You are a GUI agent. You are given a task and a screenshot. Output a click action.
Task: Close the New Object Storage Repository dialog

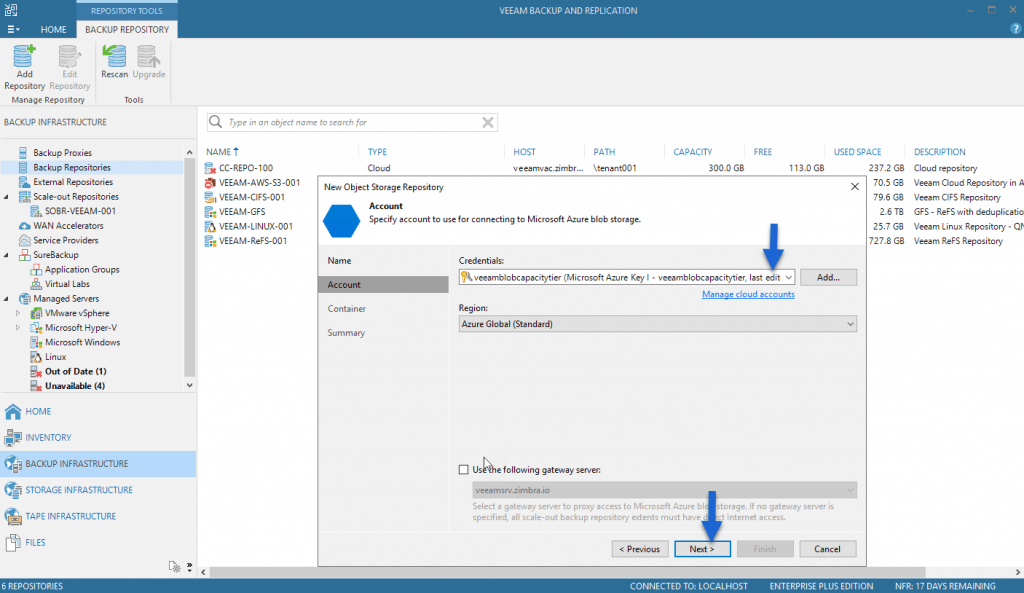point(854,187)
